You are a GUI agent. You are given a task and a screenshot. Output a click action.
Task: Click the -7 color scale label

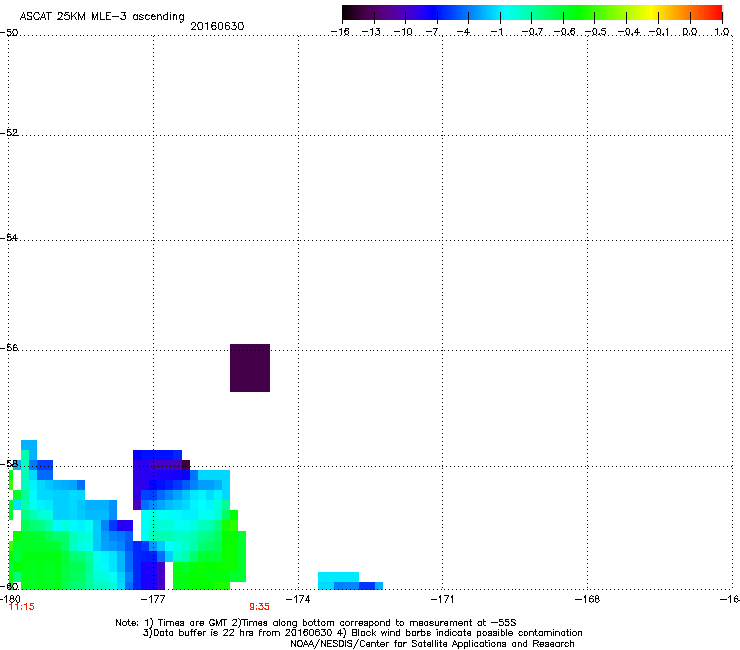[433, 32]
